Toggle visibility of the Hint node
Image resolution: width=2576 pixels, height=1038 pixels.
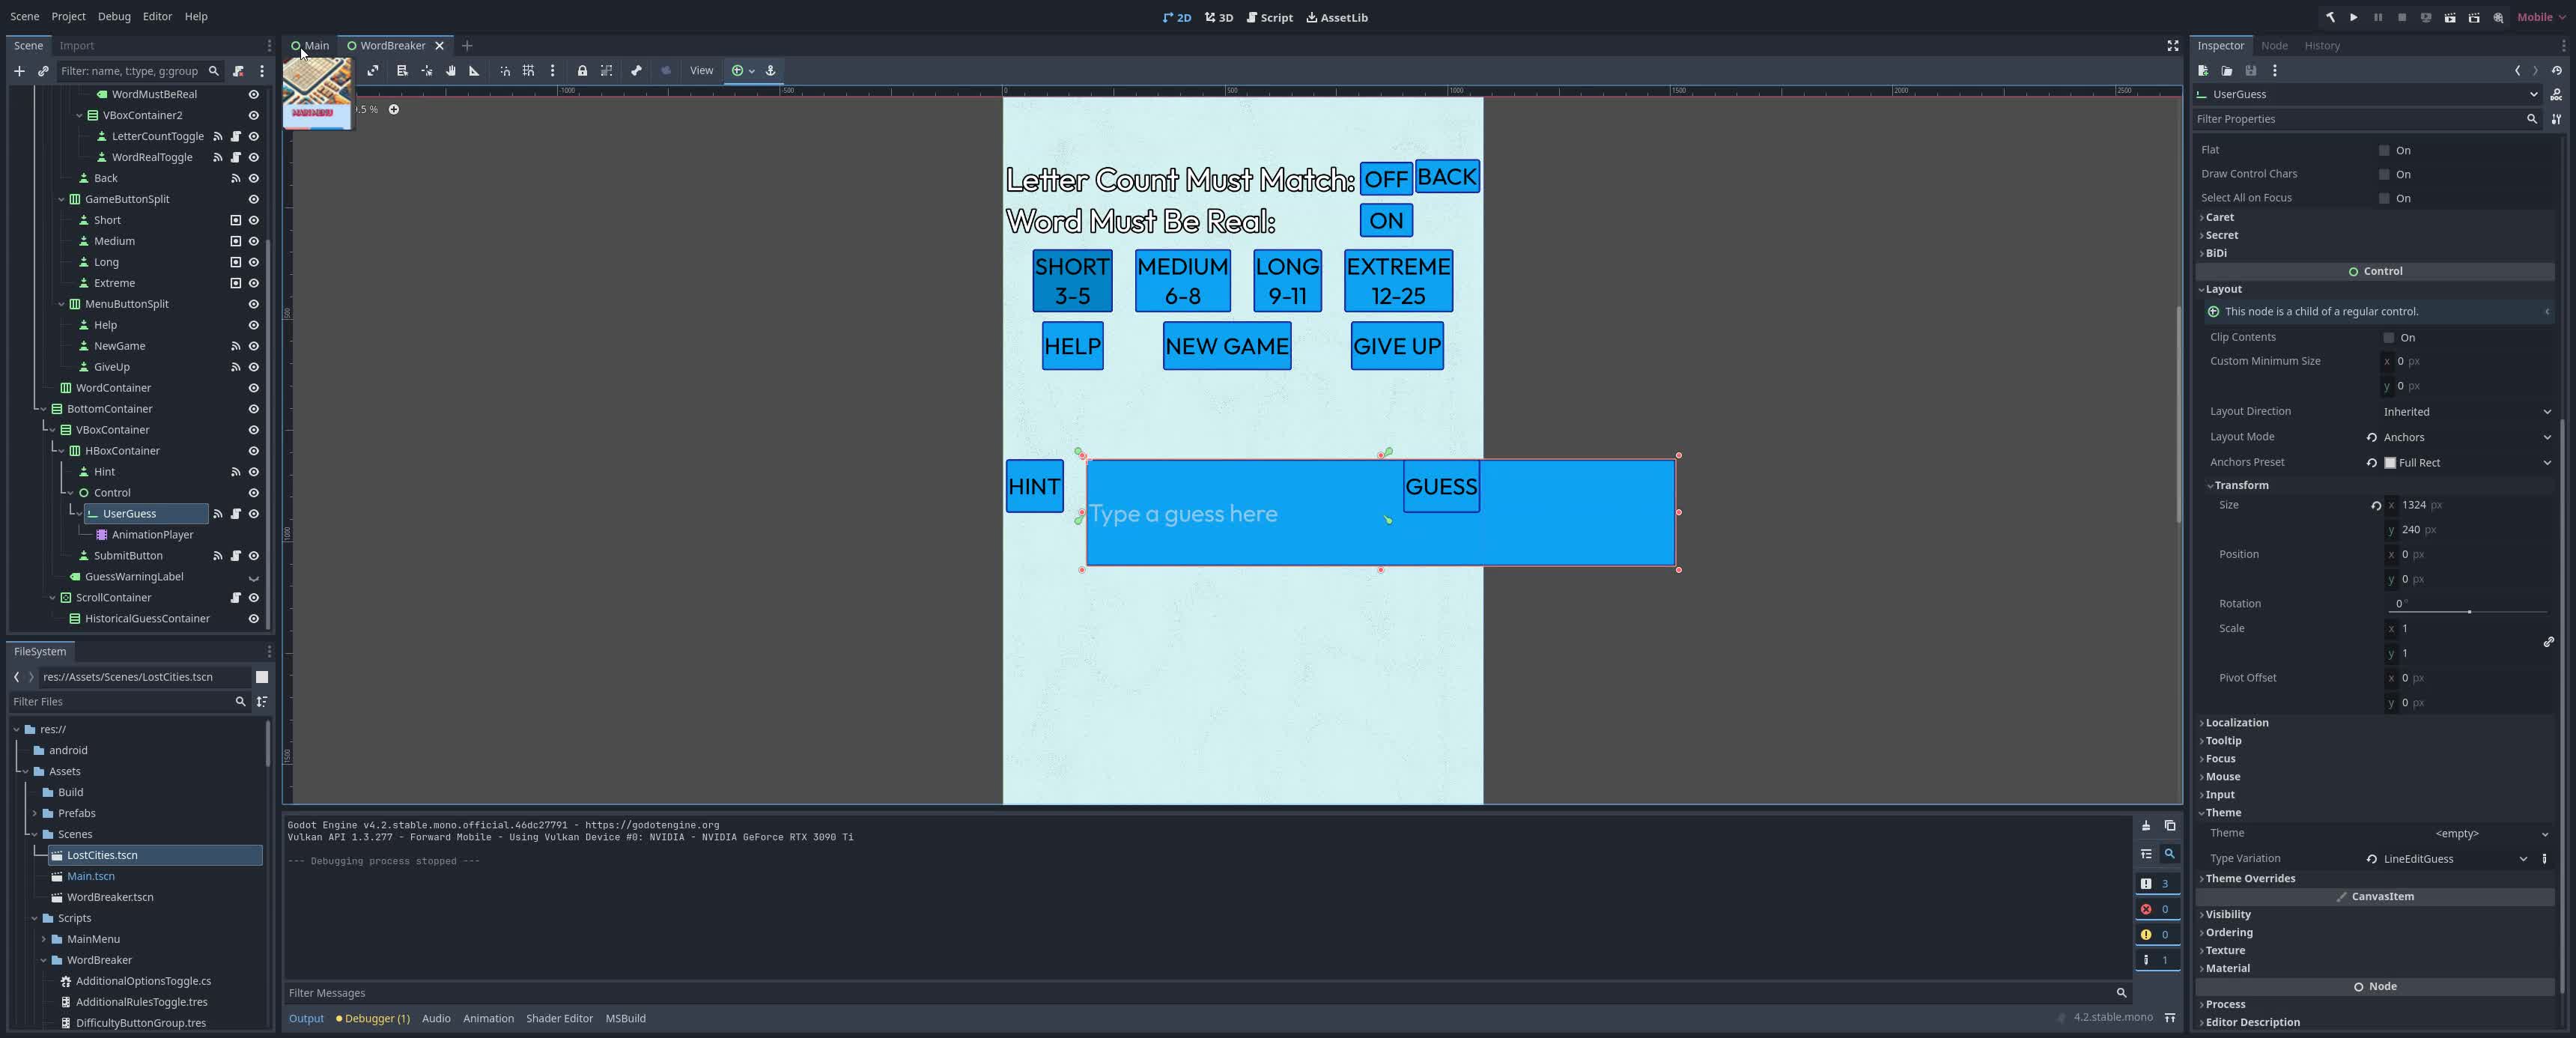click(253, 472)
